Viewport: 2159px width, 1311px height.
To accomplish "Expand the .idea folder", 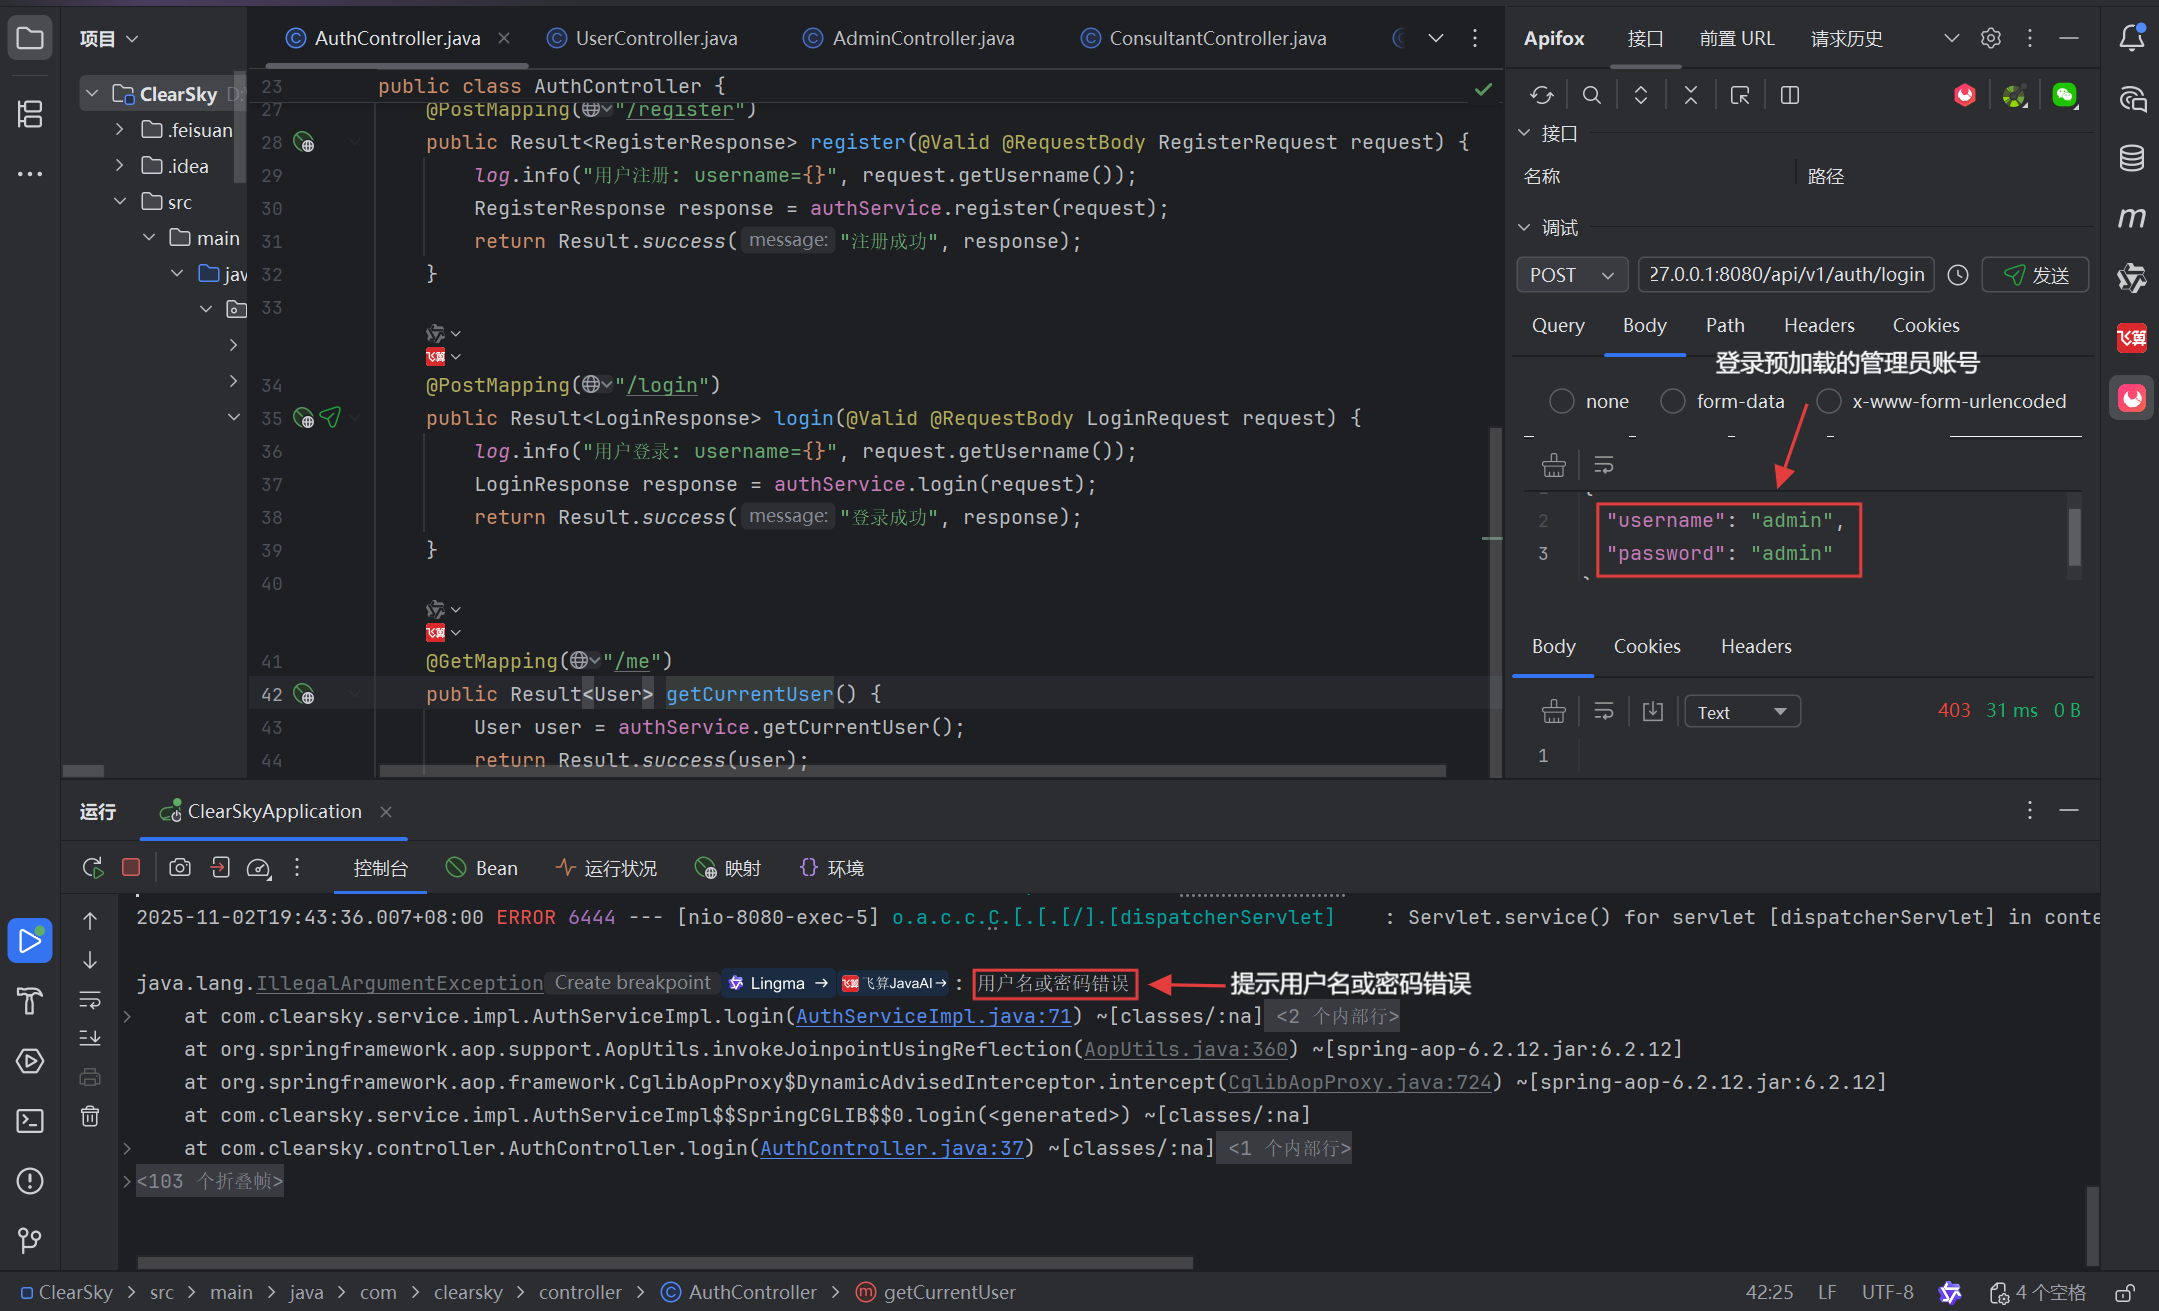I will click(119, 166).
